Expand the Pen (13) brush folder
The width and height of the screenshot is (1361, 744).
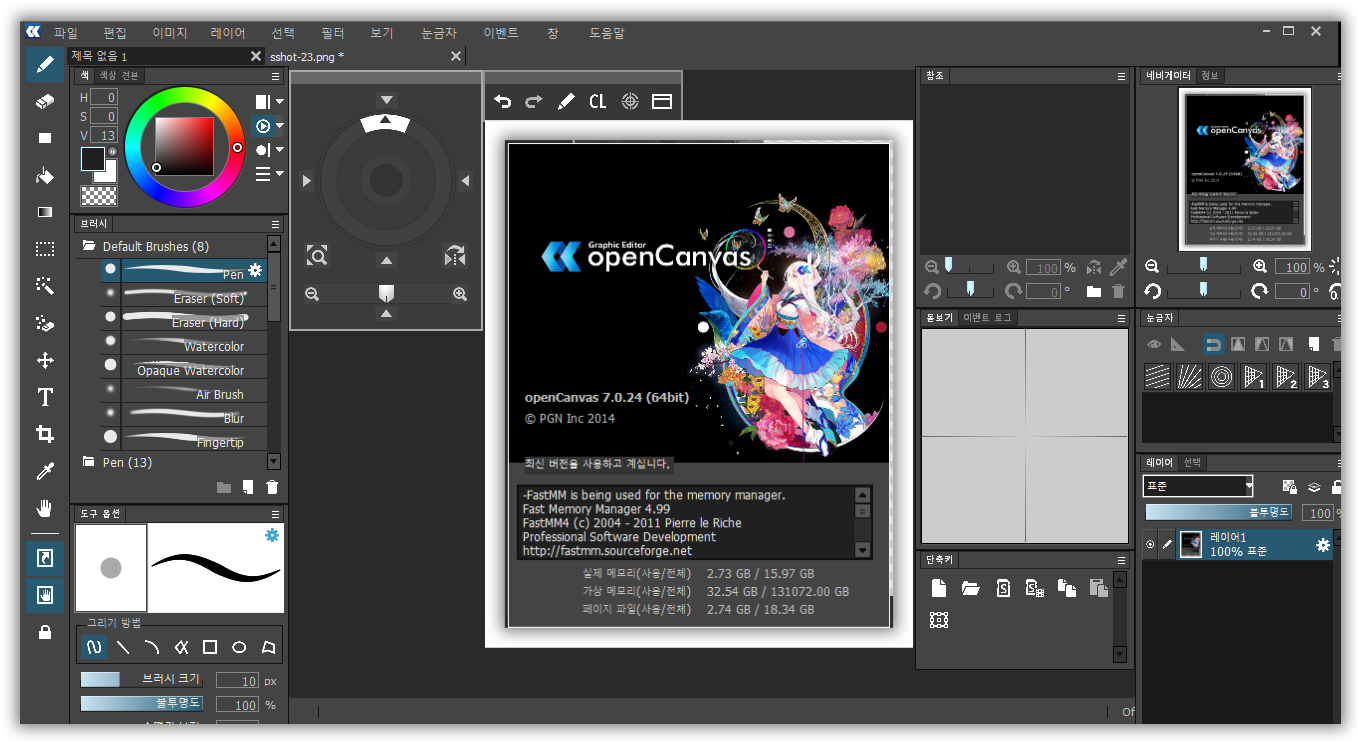[88, 462]
